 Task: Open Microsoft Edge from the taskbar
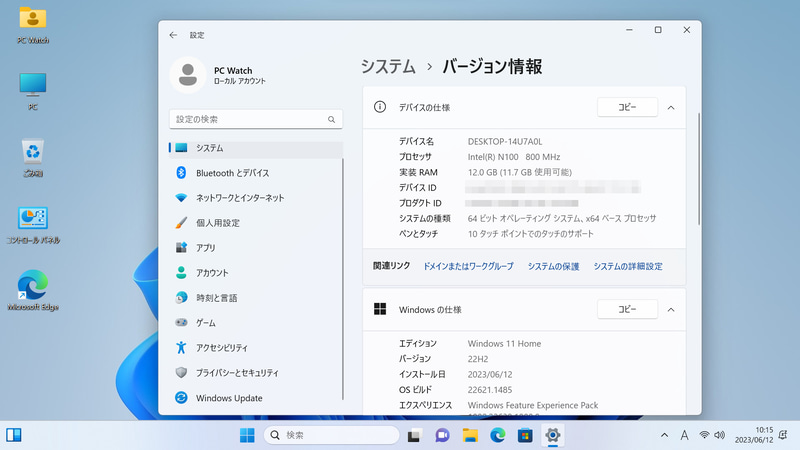pyautogui.click(x=497, y=435)
